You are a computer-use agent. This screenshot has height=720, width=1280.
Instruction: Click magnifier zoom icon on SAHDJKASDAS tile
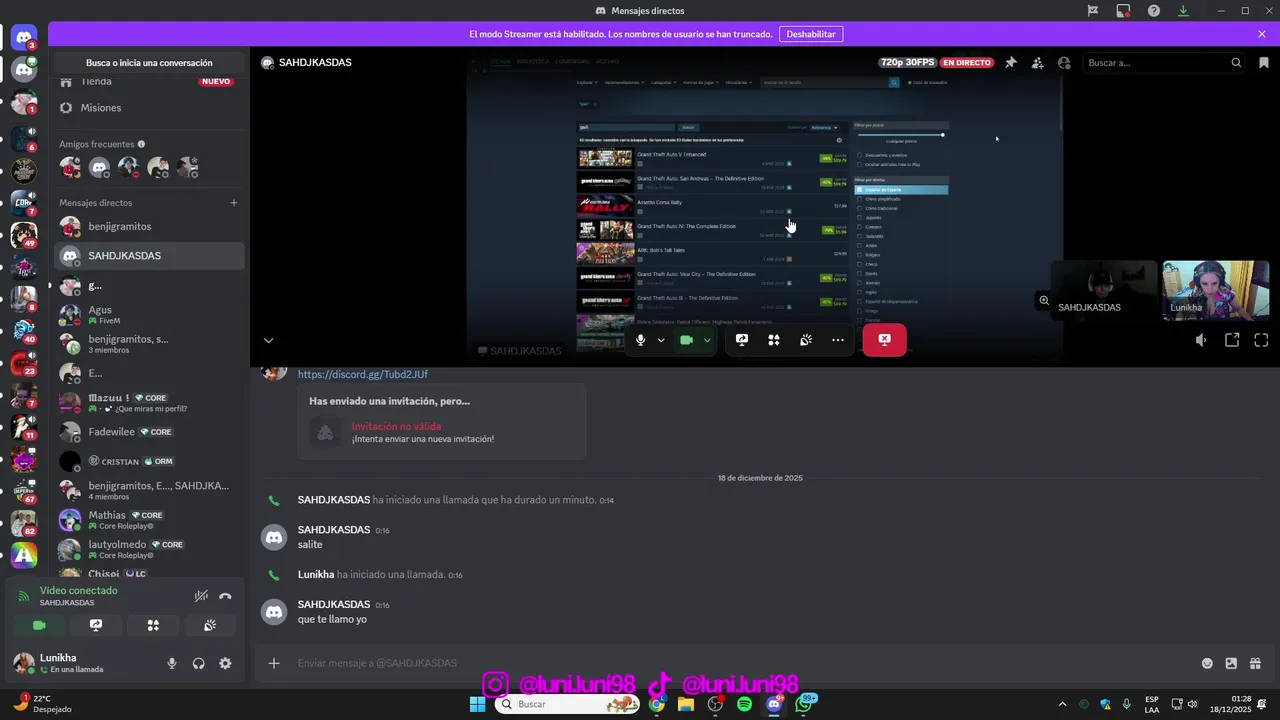1044,300
